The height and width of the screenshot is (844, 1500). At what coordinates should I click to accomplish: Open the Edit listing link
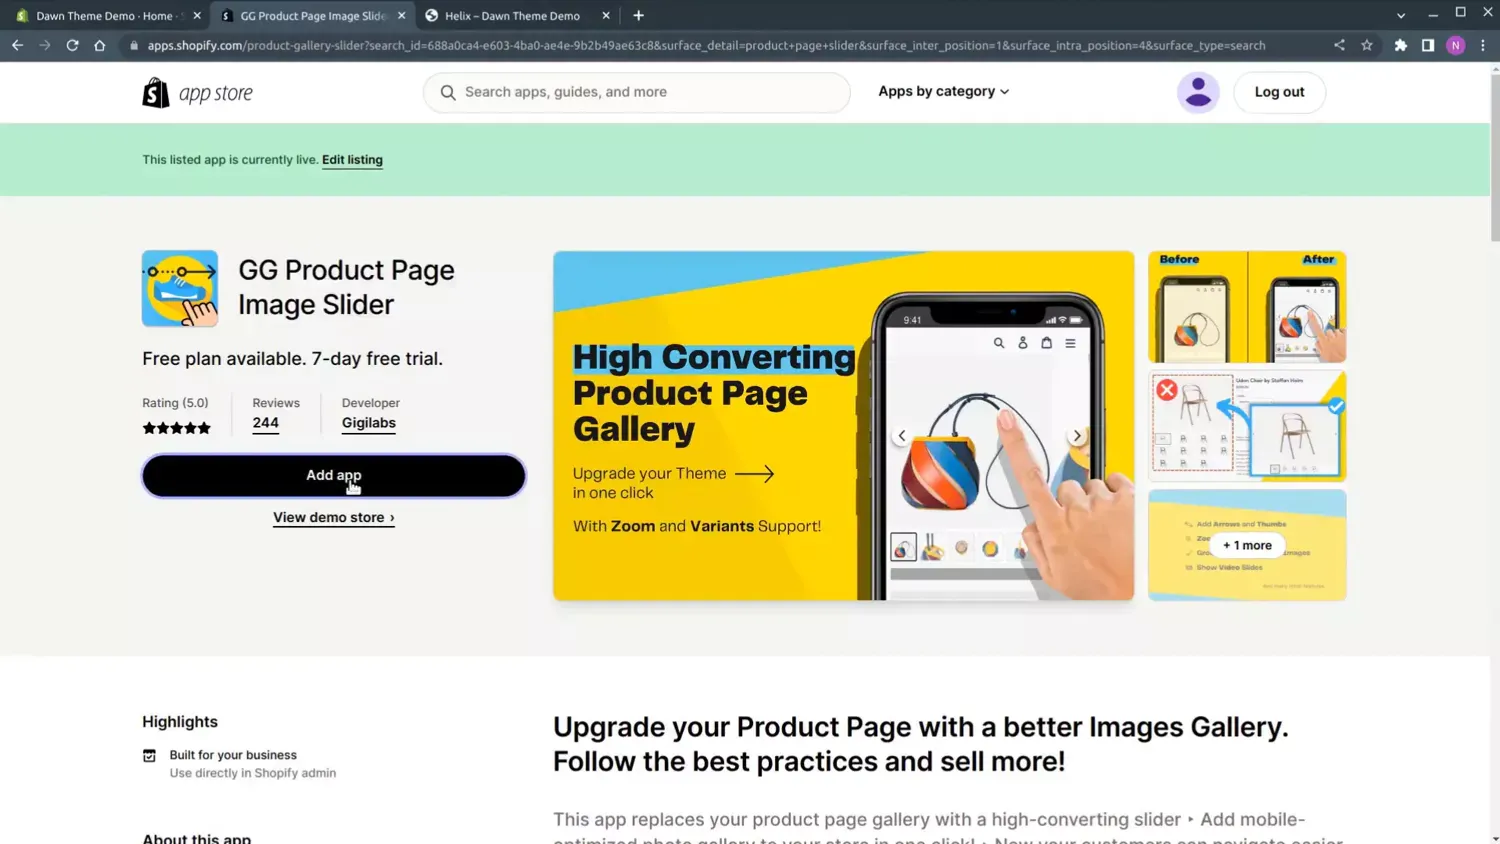coord(352,160)
